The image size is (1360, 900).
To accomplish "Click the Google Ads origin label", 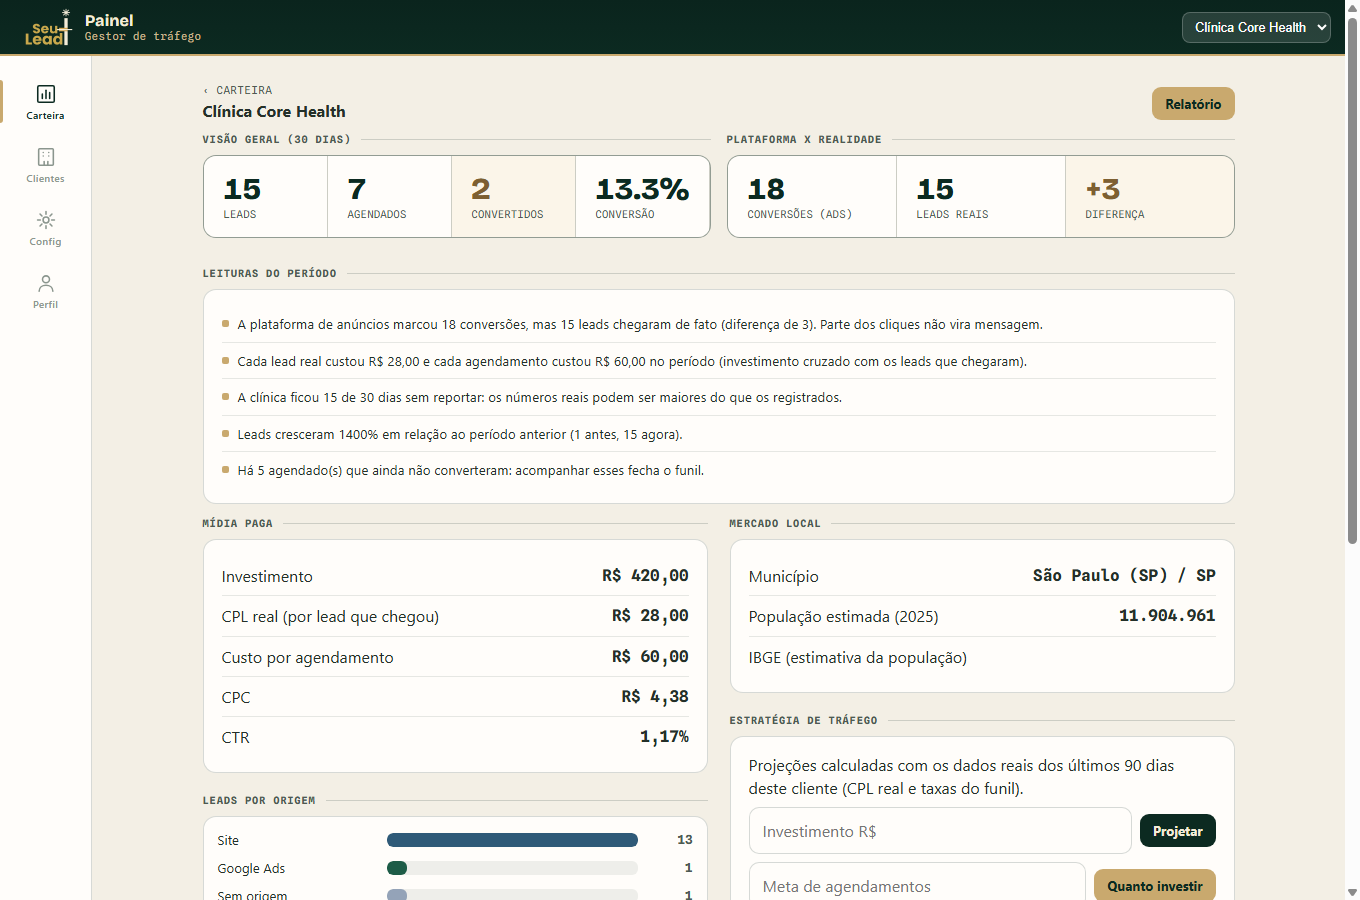I will (251, 869).
